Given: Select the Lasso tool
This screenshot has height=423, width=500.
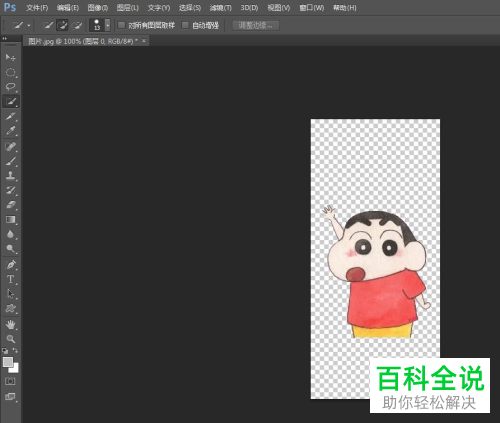Looking at the screenshot, I should click(10, 87).
